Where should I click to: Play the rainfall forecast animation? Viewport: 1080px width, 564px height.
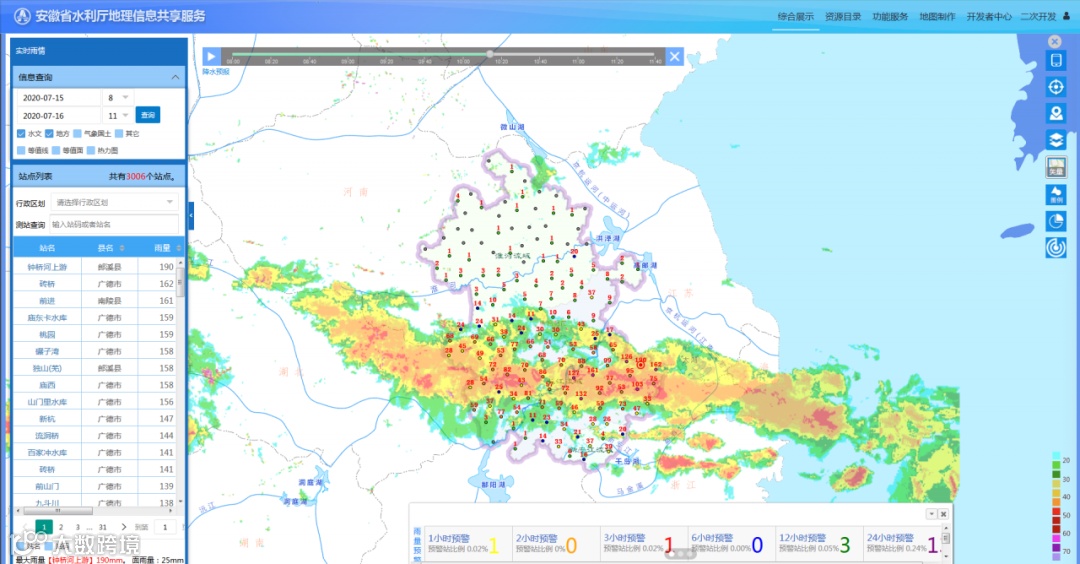click(x=211, y=56)
